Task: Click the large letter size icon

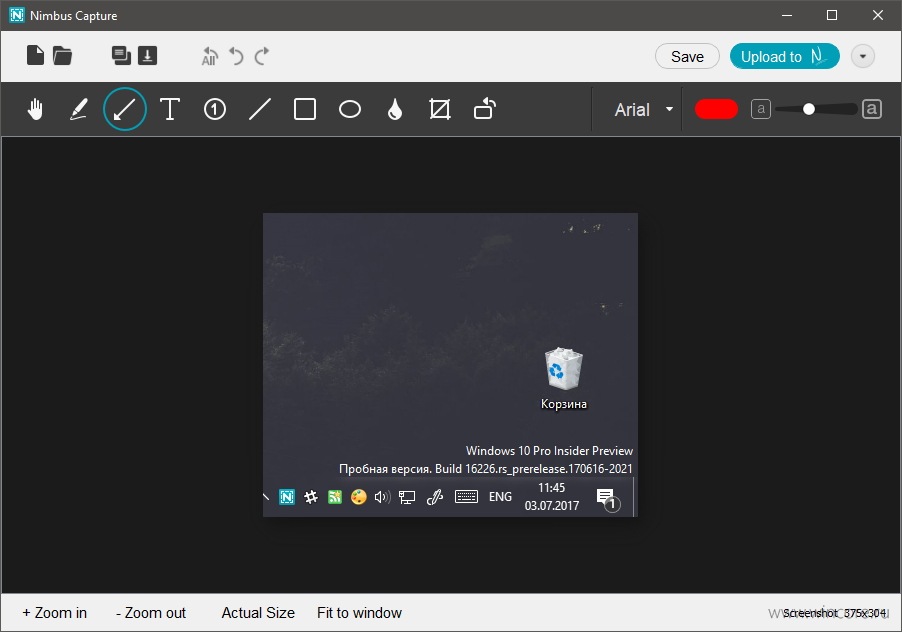Action: [x=872, y=109]
